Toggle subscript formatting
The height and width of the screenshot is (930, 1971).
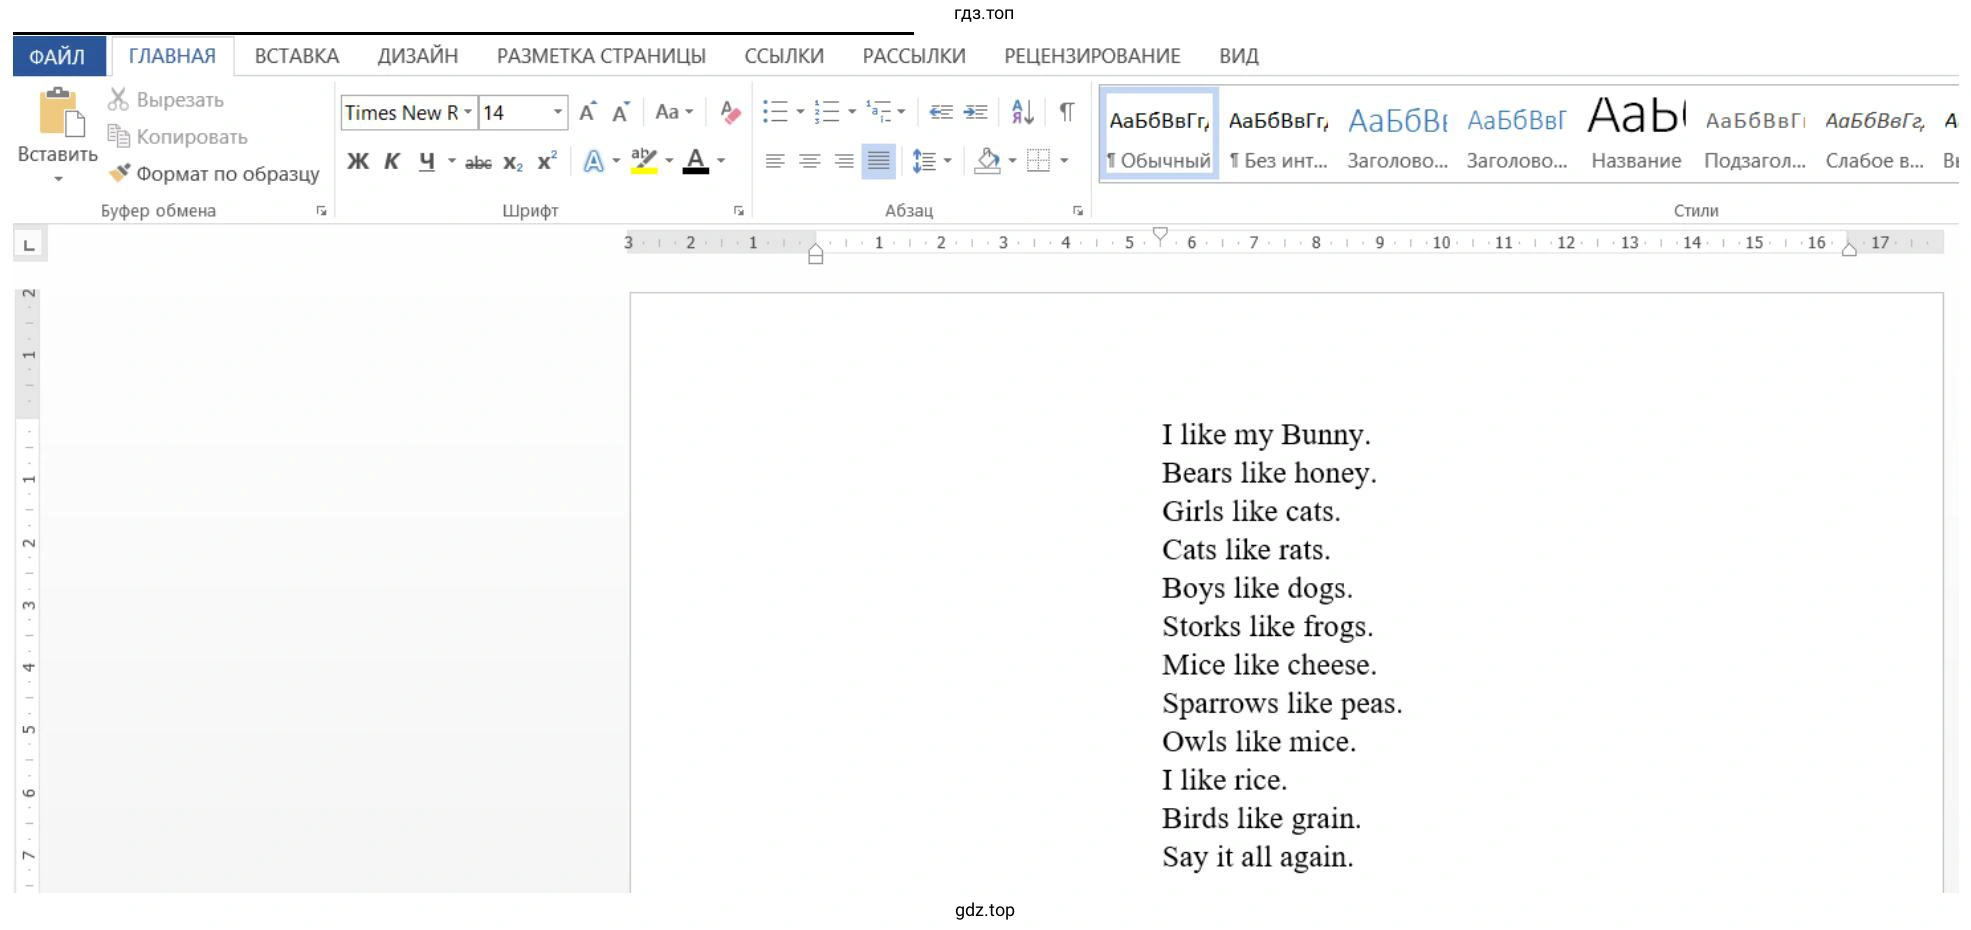(513, 162)
